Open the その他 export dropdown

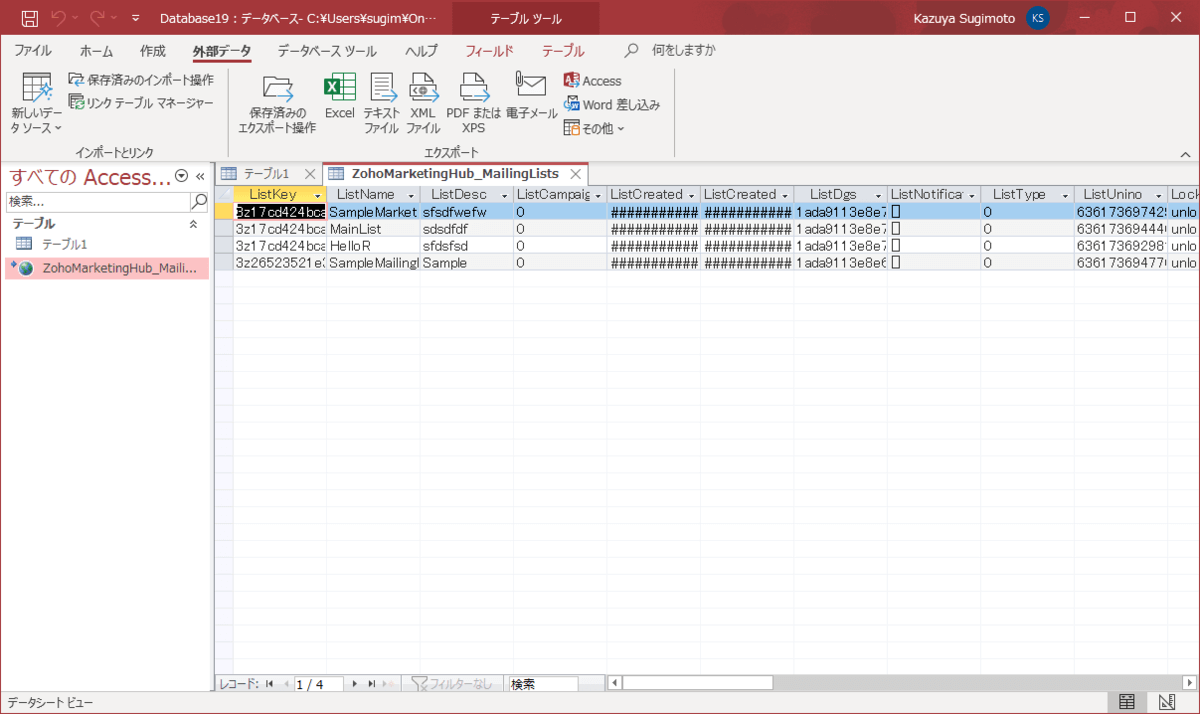click(x=594, y=128)
